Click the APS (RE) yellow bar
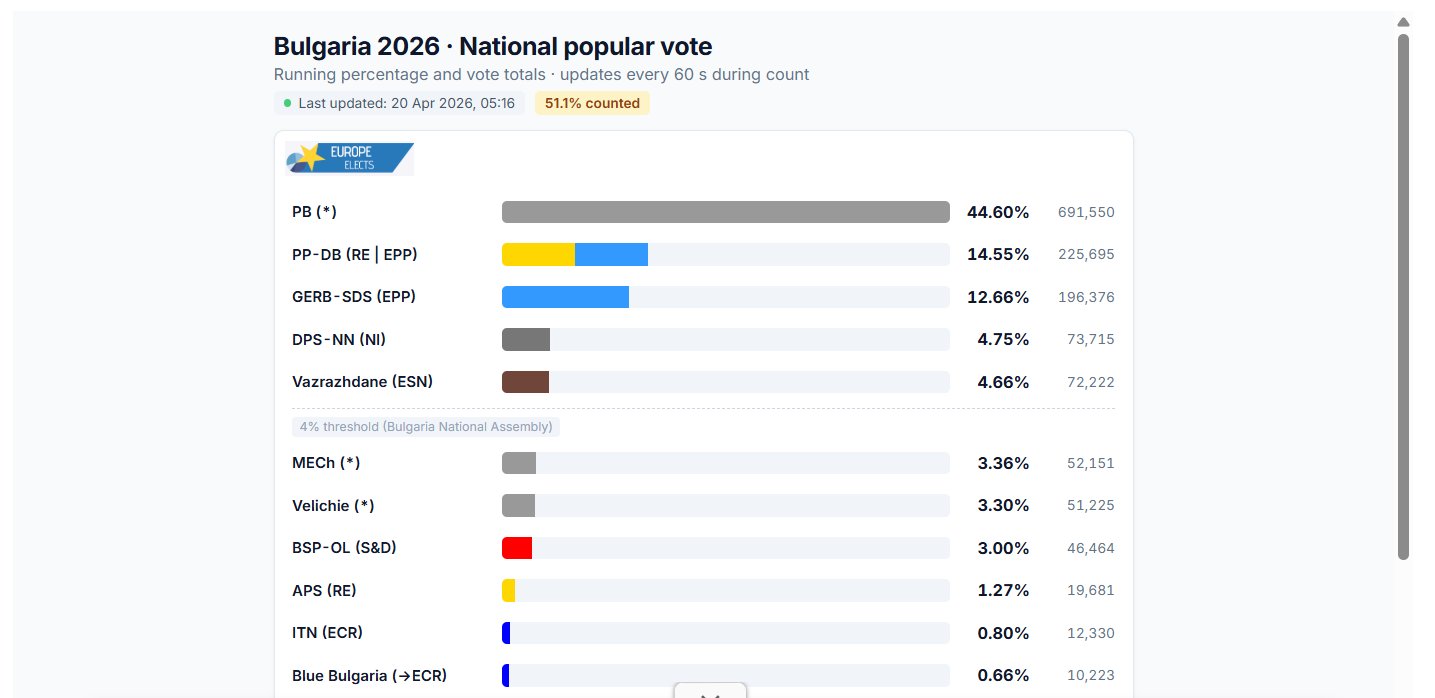 click(x=509, y=591)
